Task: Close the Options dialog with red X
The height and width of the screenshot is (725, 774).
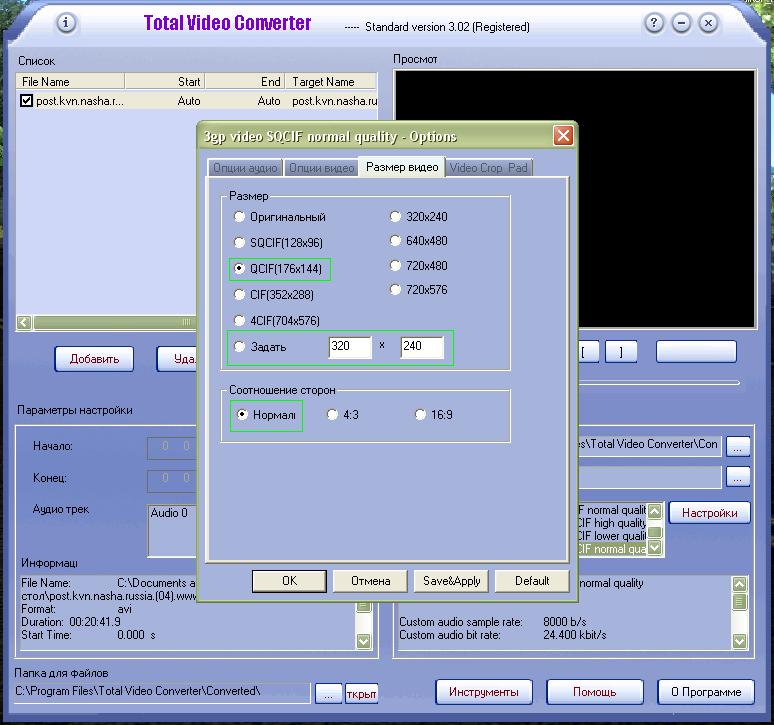Action: point(563,135)
